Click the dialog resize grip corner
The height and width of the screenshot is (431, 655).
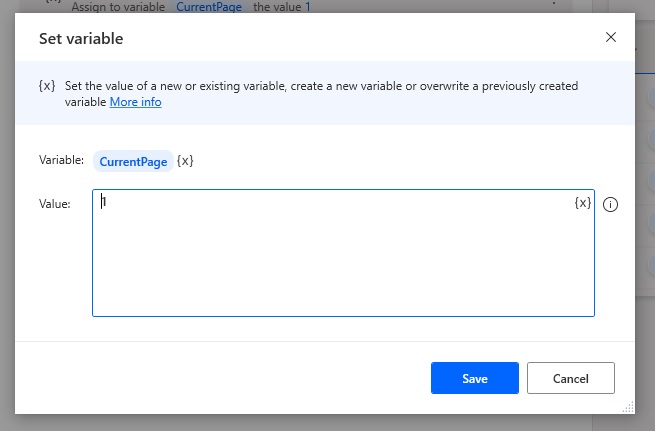tap(628, 407)
